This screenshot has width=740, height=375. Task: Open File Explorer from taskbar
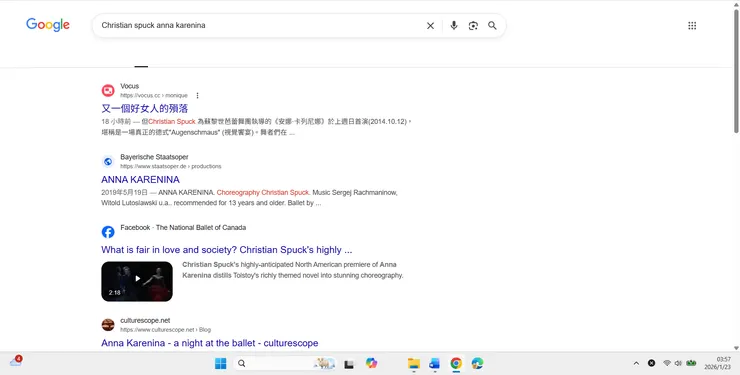(414, 363)
